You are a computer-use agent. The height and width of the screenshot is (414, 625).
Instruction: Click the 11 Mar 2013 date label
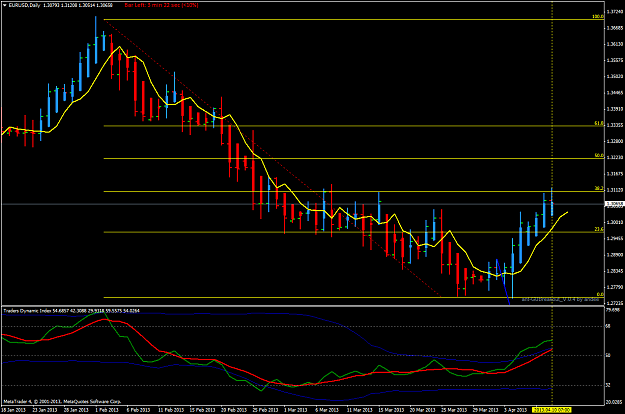(x=360, y=410)
